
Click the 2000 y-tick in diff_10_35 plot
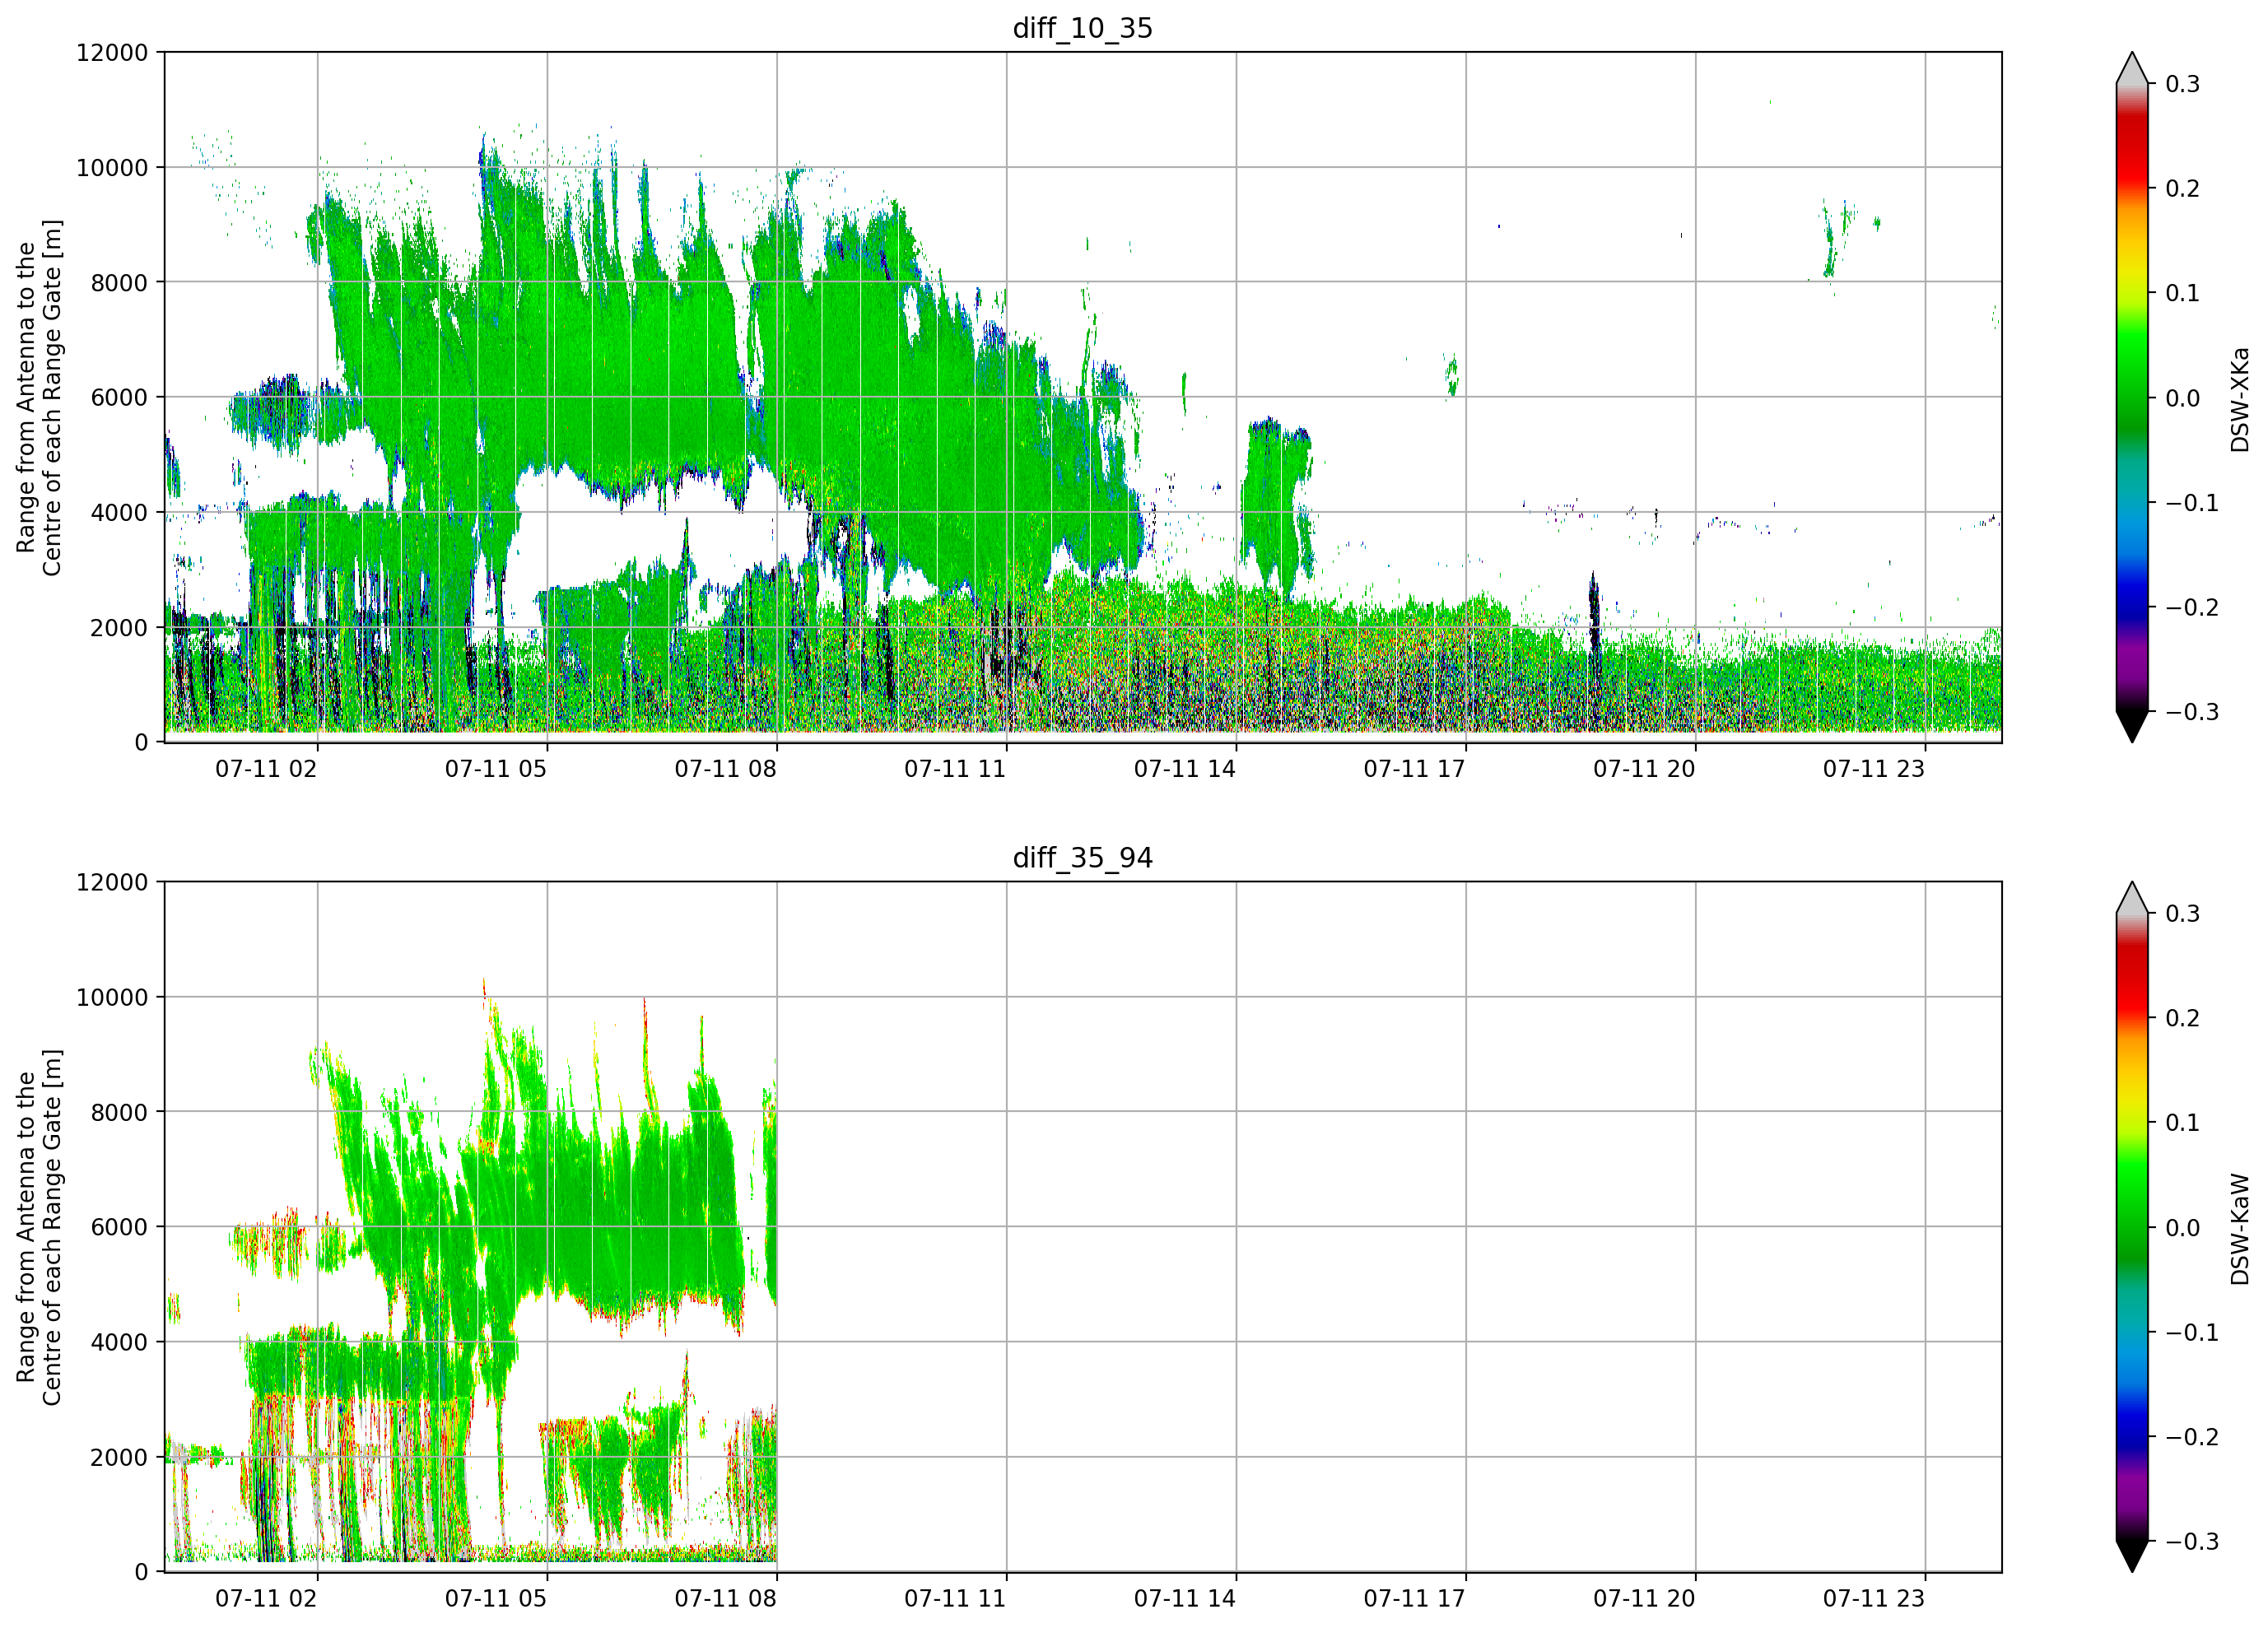pyautogui.click(x=119, y=627)
